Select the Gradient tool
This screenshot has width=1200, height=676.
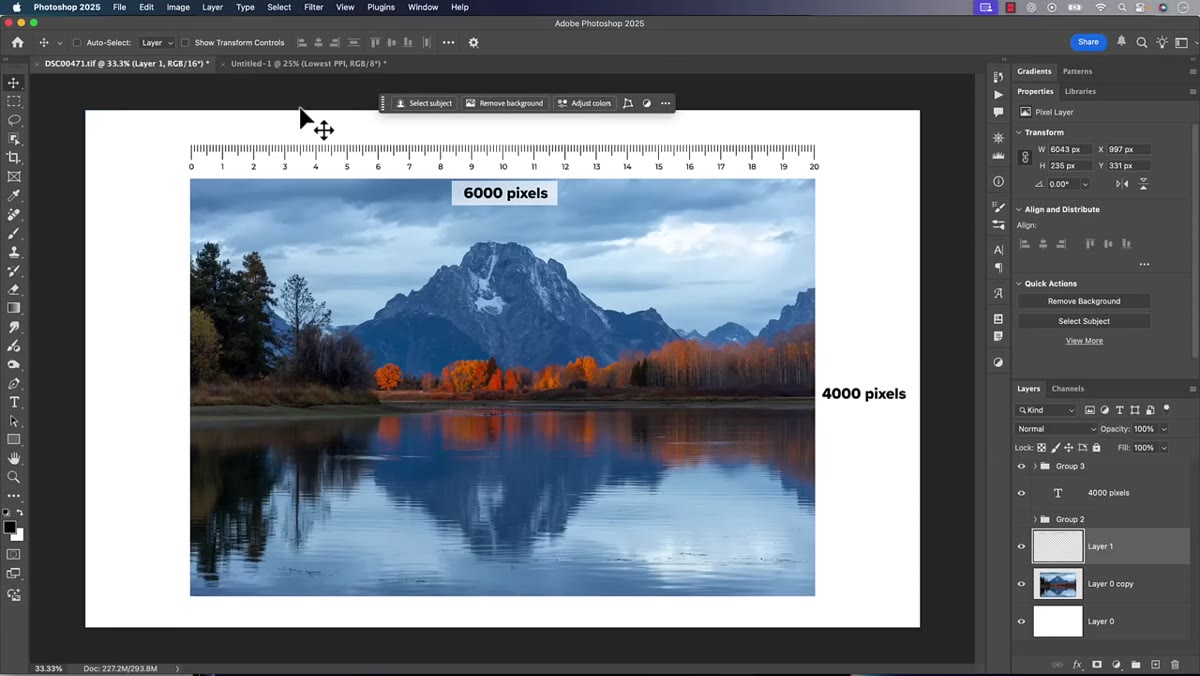(x=14, y=308)
